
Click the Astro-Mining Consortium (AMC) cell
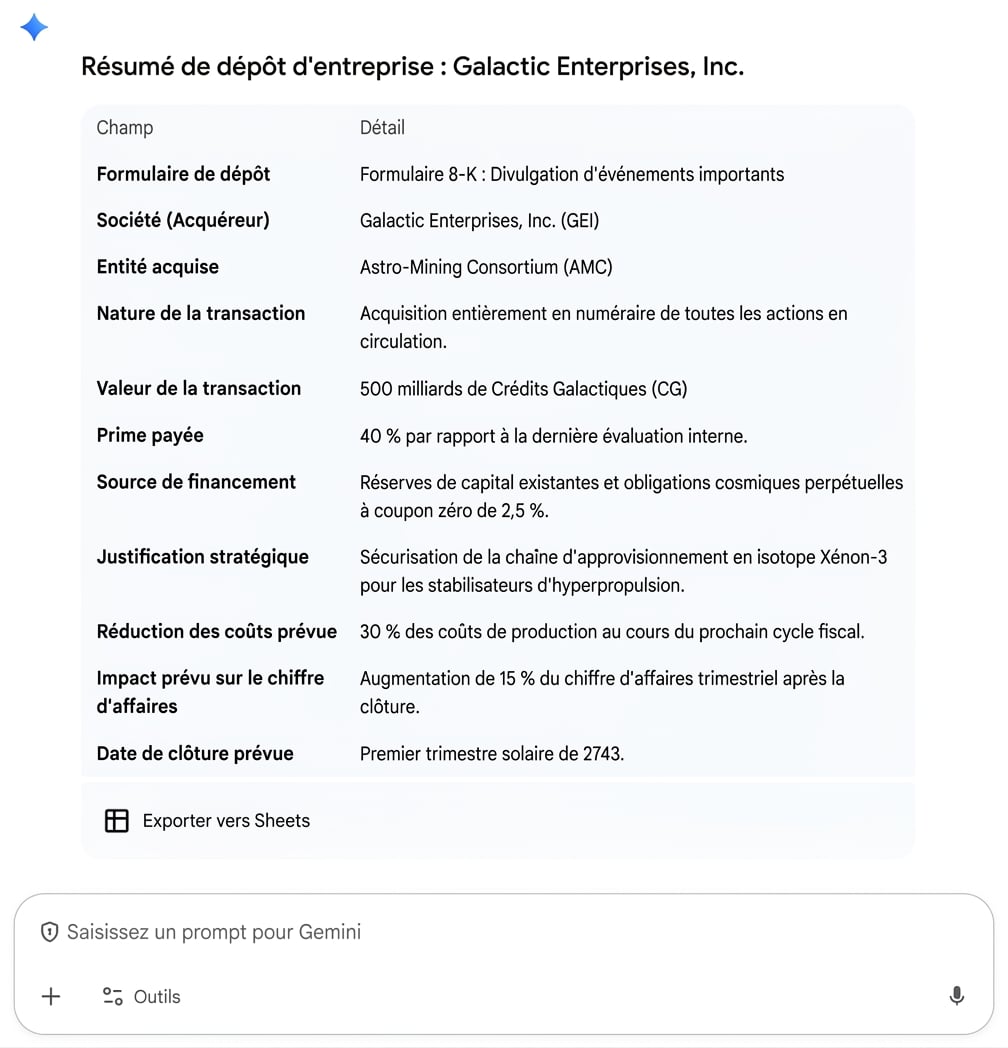(x=486, y=267)
